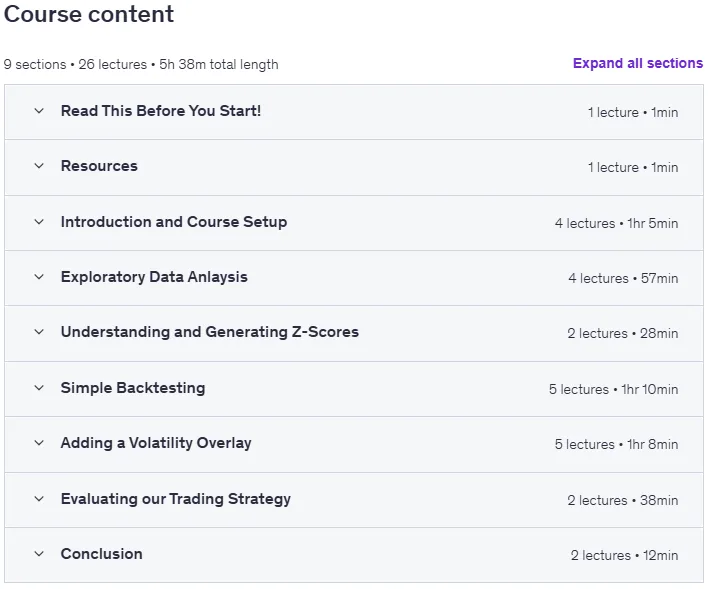The width and height of the screenshot is (708, 589).
Task: Click the 5 lectures 1hr 8min label
Action: click(x=616, y=444)
